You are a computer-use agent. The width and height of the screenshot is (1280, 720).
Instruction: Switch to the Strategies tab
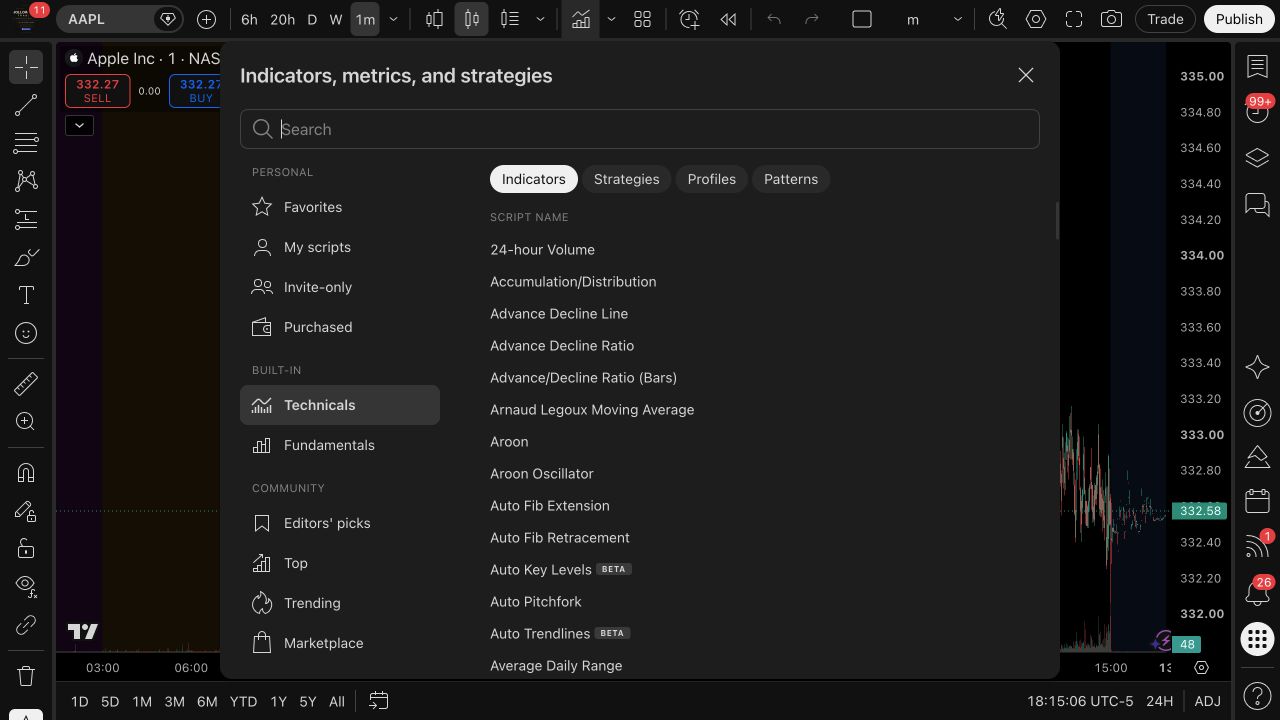(626, 179)
